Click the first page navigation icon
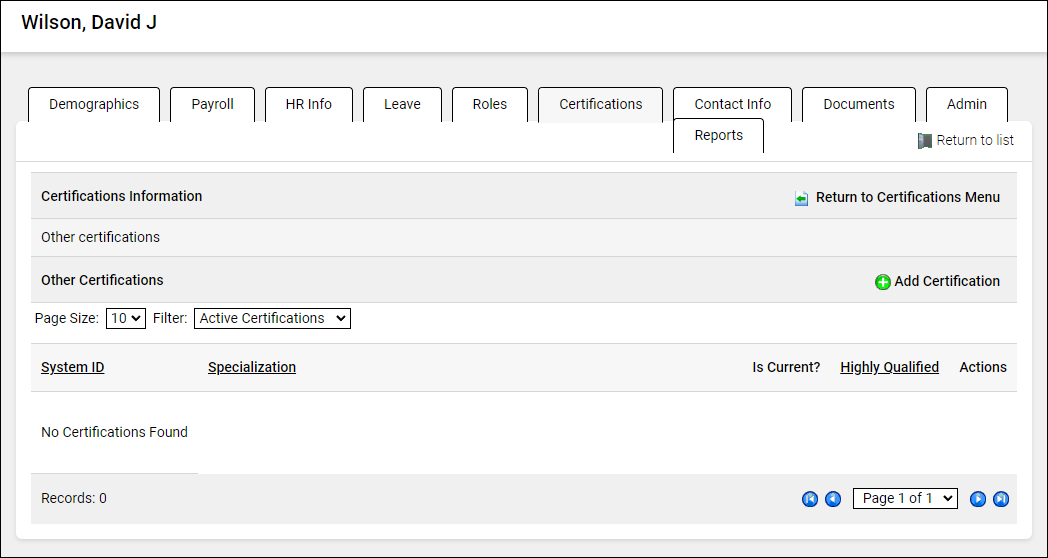Screen dimensions: 1048x558 (810, 499)
